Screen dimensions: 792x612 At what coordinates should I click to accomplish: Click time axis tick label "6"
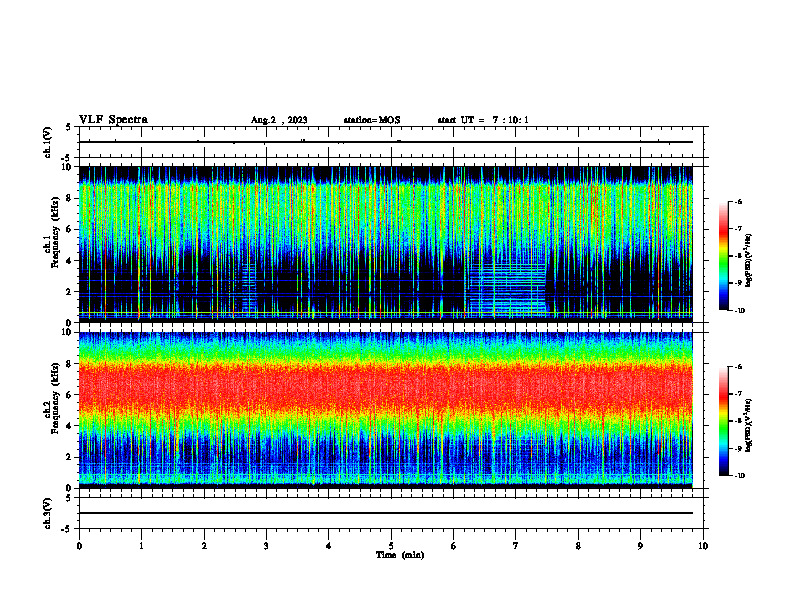(454, 546)
